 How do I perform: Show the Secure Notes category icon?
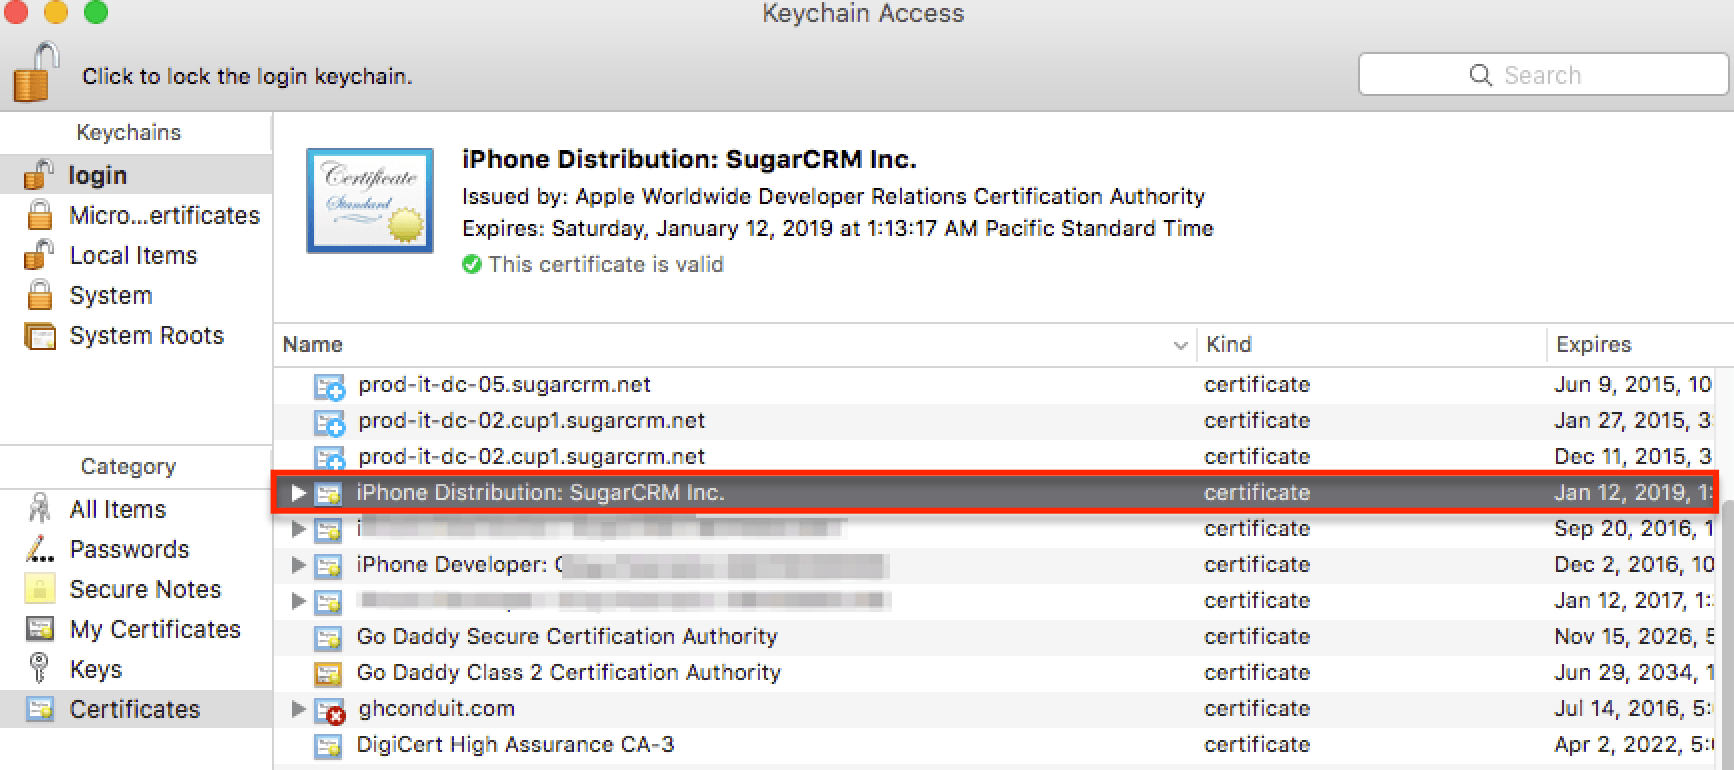39,589
